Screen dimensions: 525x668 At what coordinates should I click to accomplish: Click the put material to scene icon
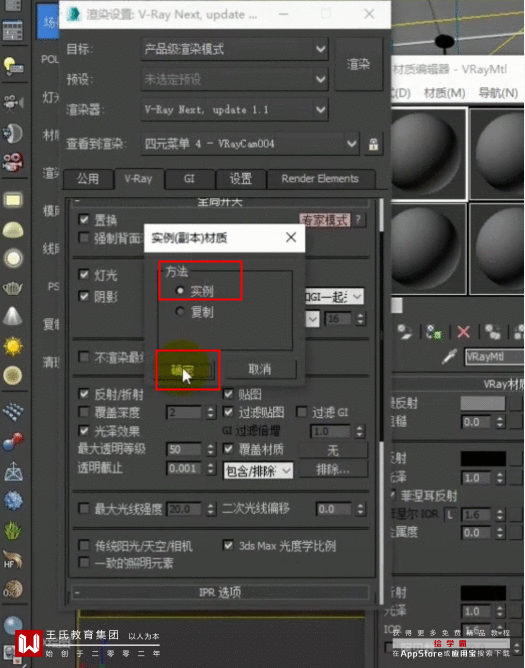pos(404,331)
